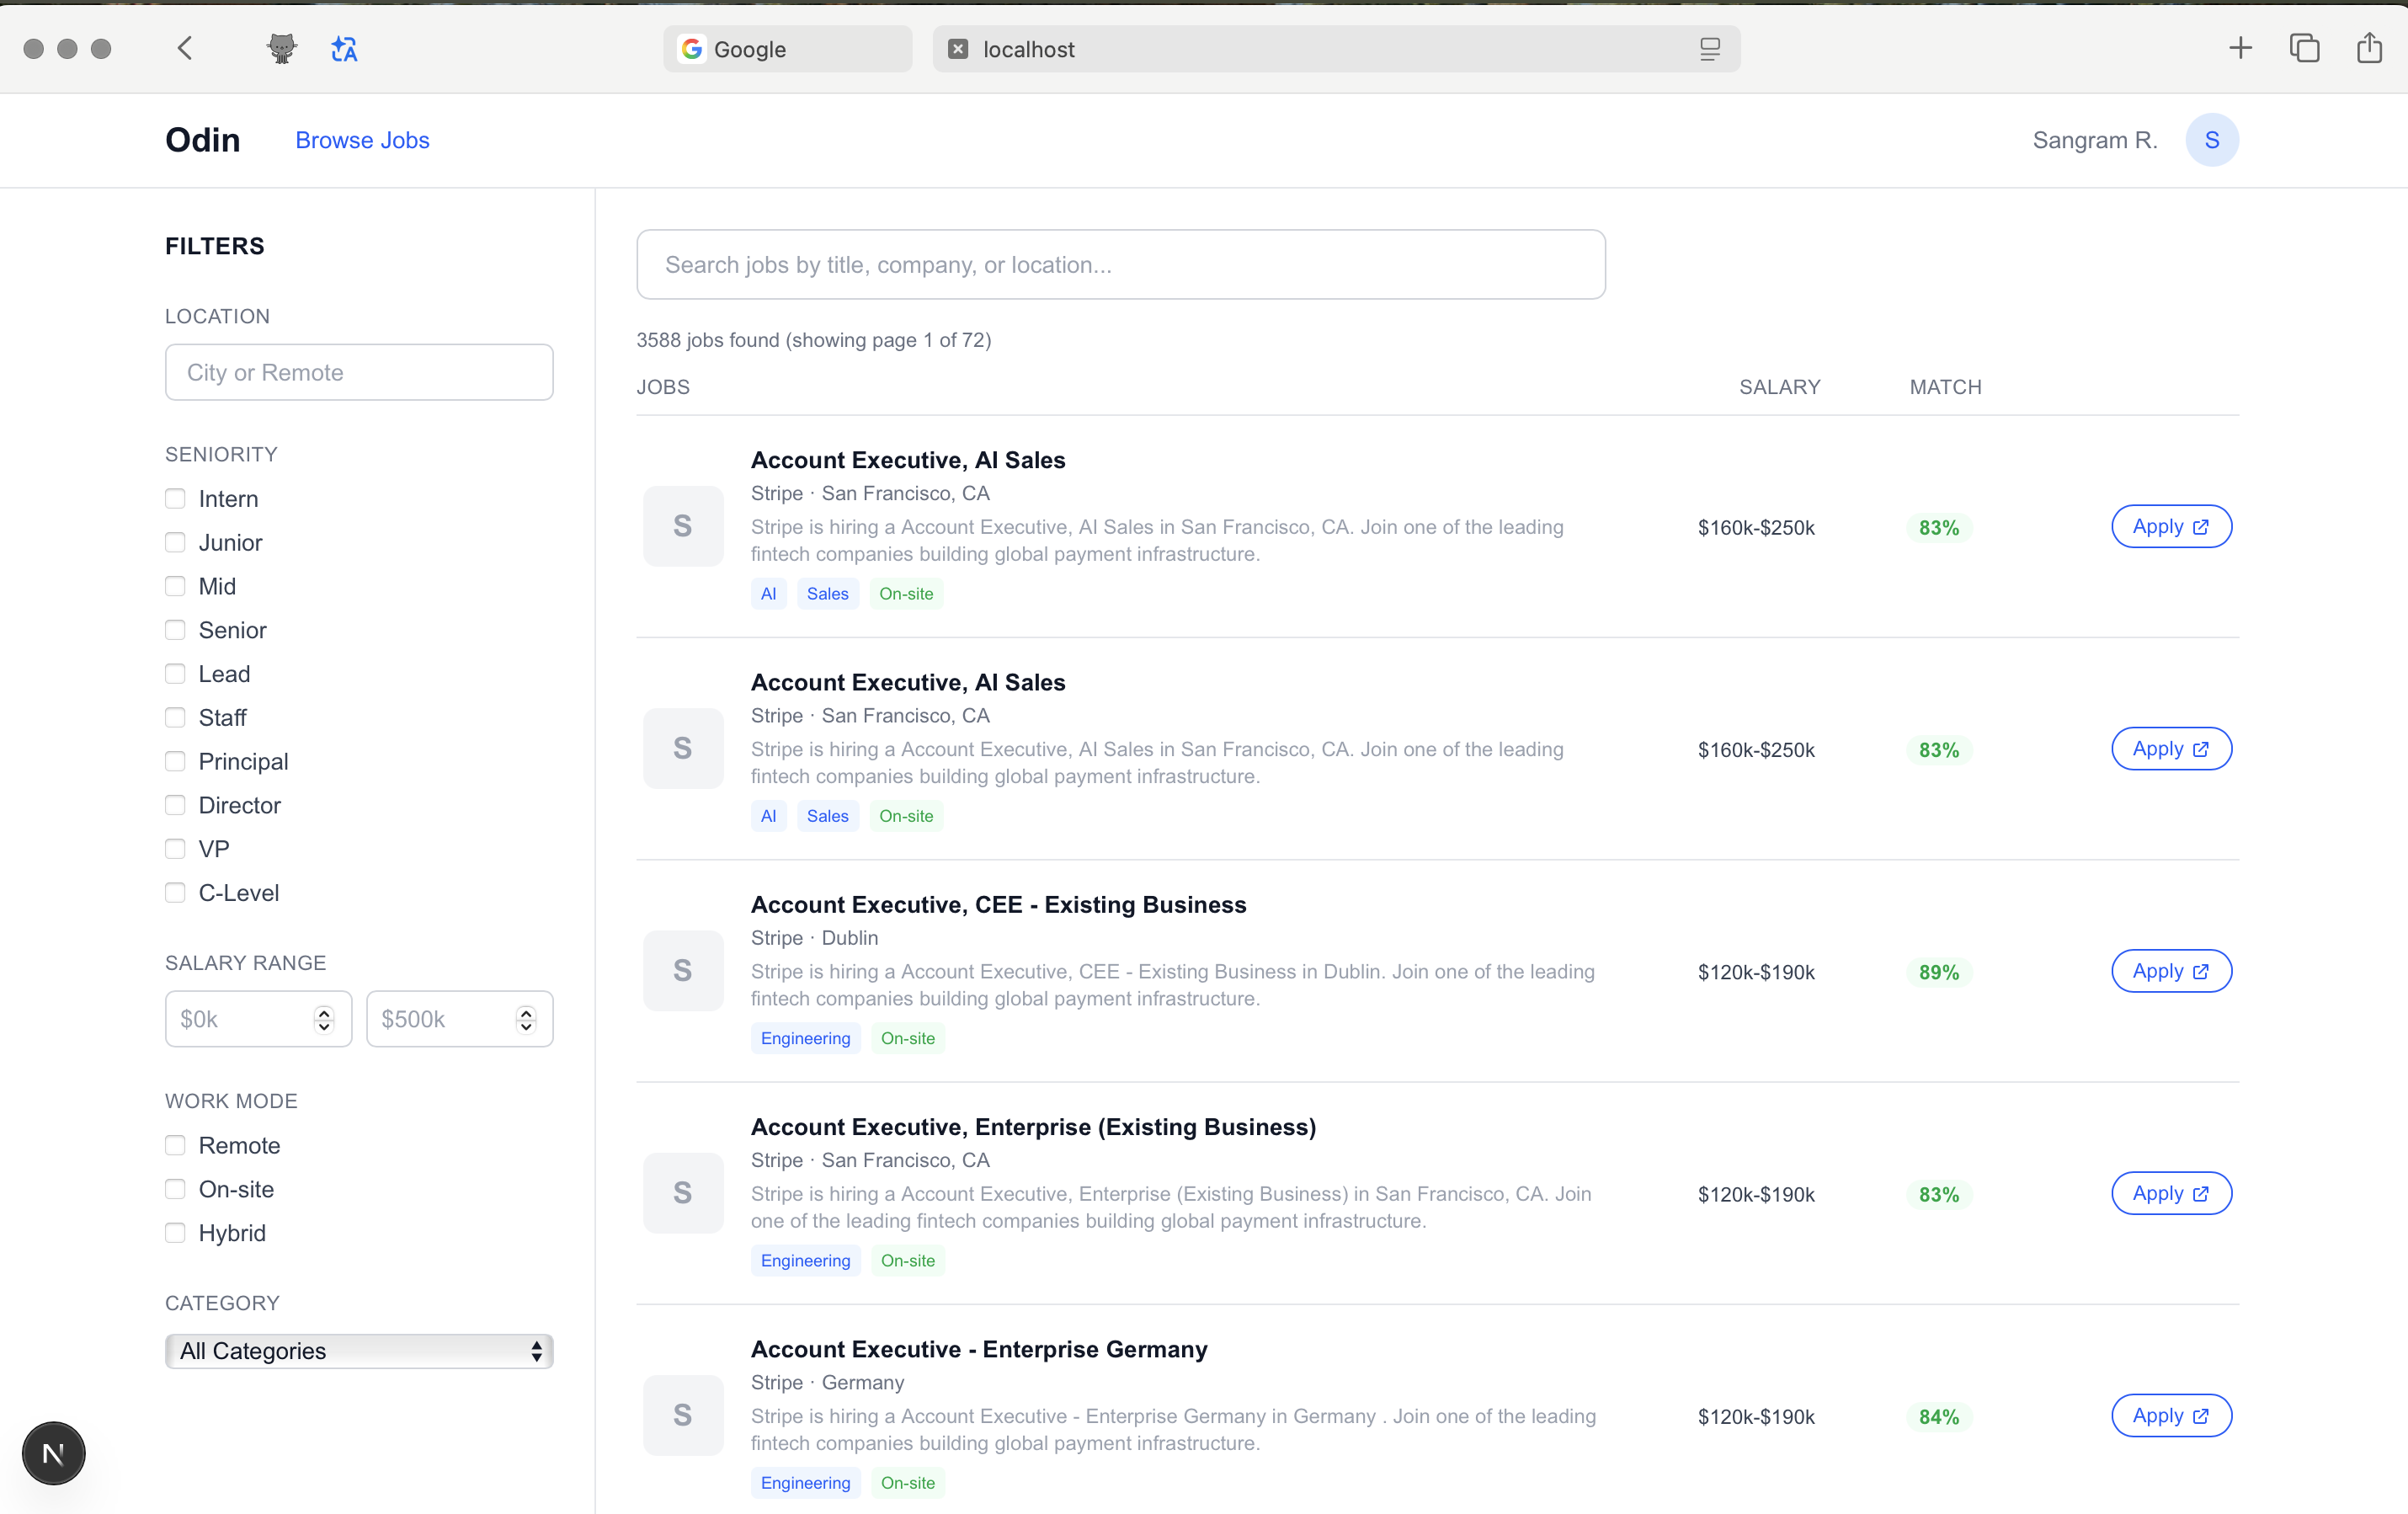Click the S user avatar
Viewport: 2408px width, 1514px height.
pyautogui.click(x=2212, y=140)
